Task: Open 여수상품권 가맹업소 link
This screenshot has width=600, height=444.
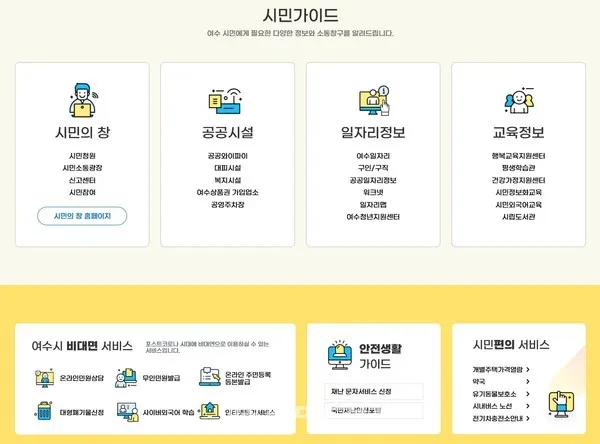Action: click(228, 193)
